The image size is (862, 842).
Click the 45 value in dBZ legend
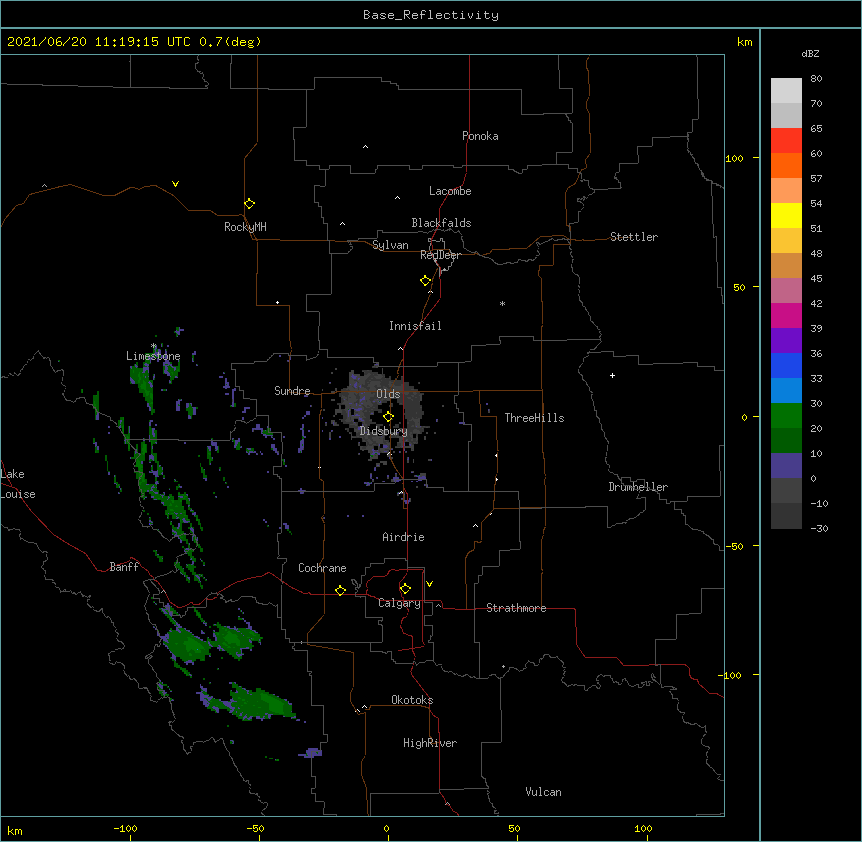[816, 279]
